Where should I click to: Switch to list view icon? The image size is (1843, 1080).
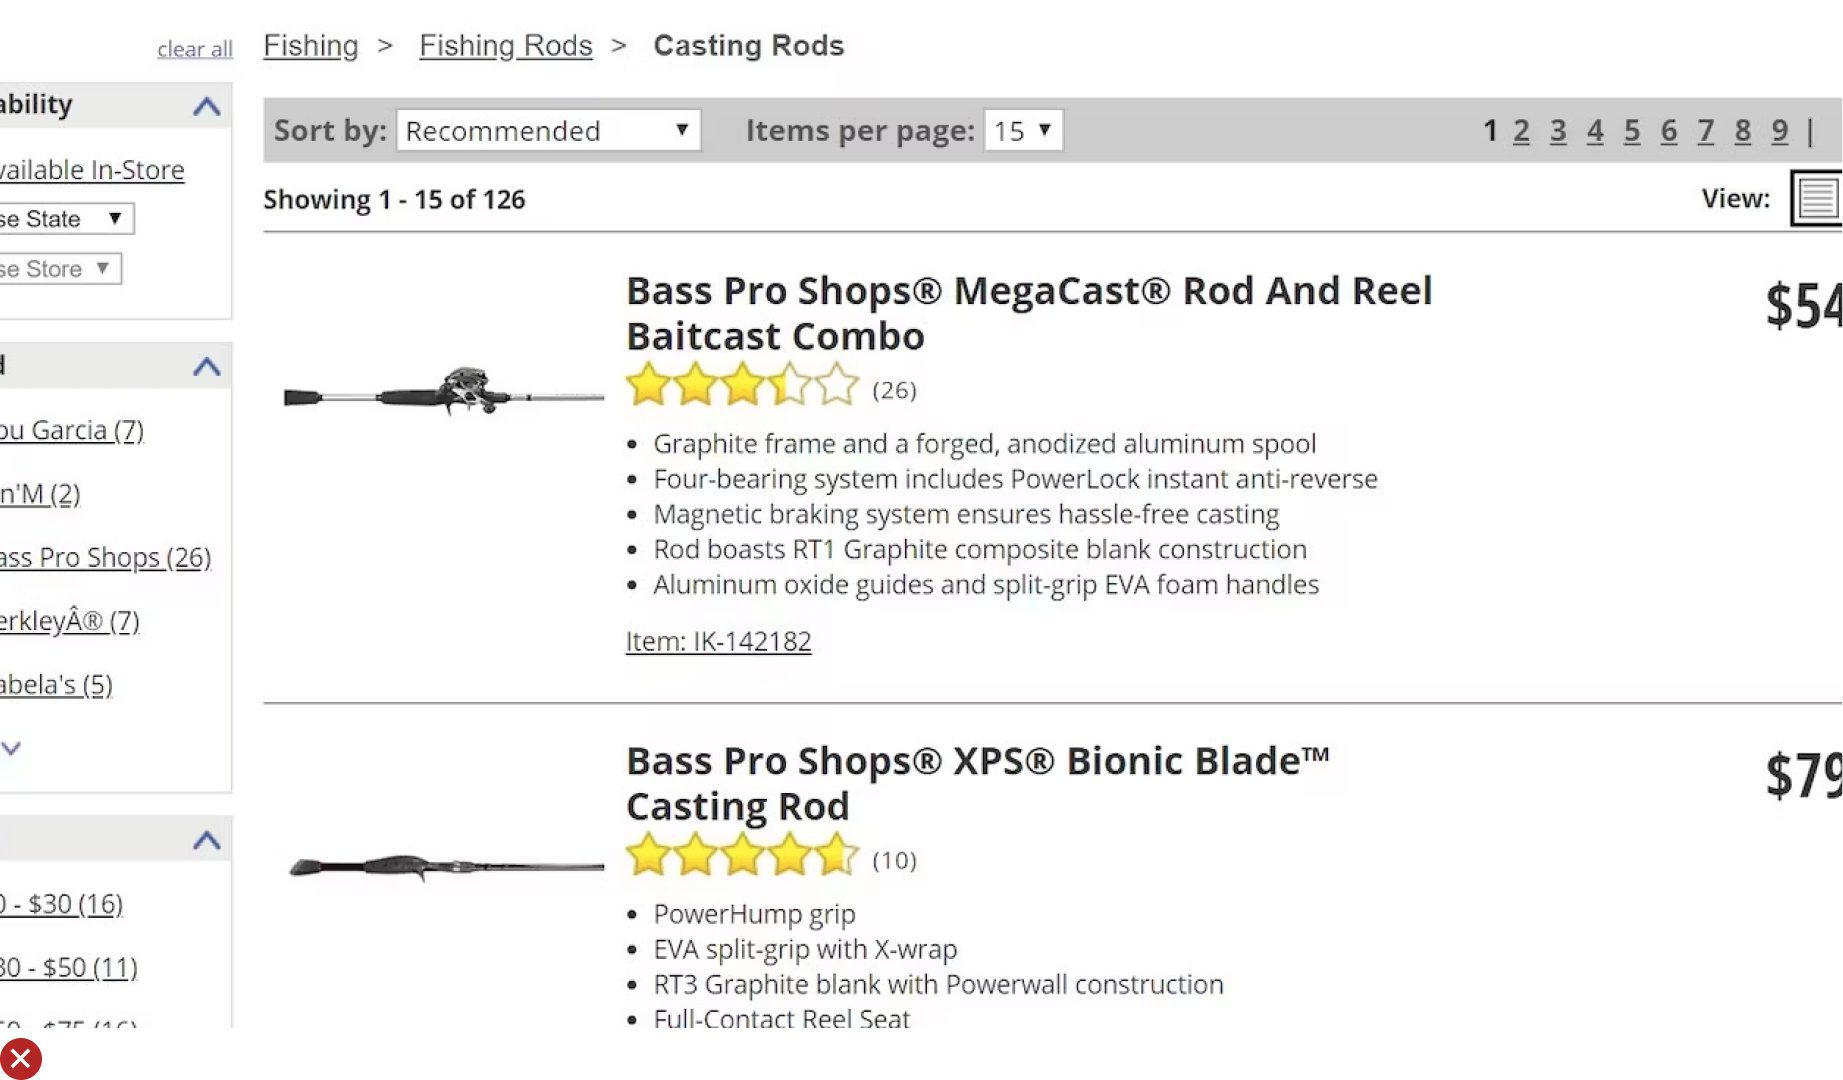click(1816, 198)
